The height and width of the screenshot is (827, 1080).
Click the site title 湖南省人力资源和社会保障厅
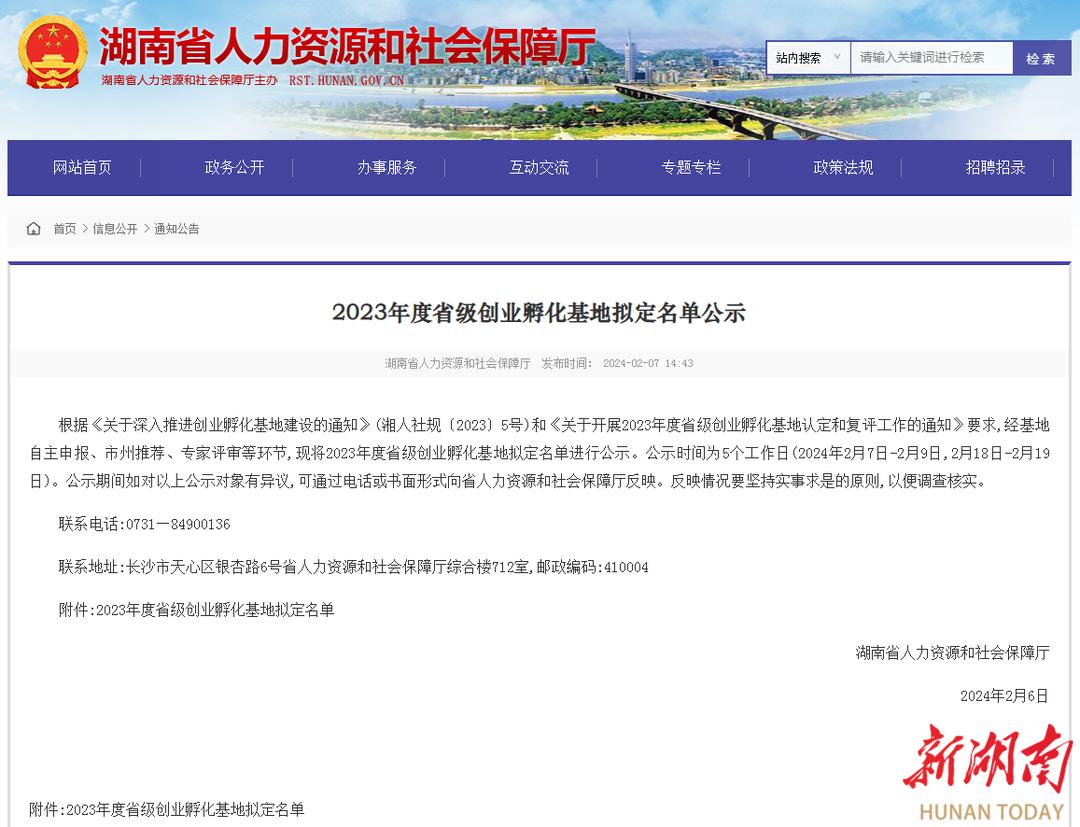pyautogui.click(x=347, y=47)
